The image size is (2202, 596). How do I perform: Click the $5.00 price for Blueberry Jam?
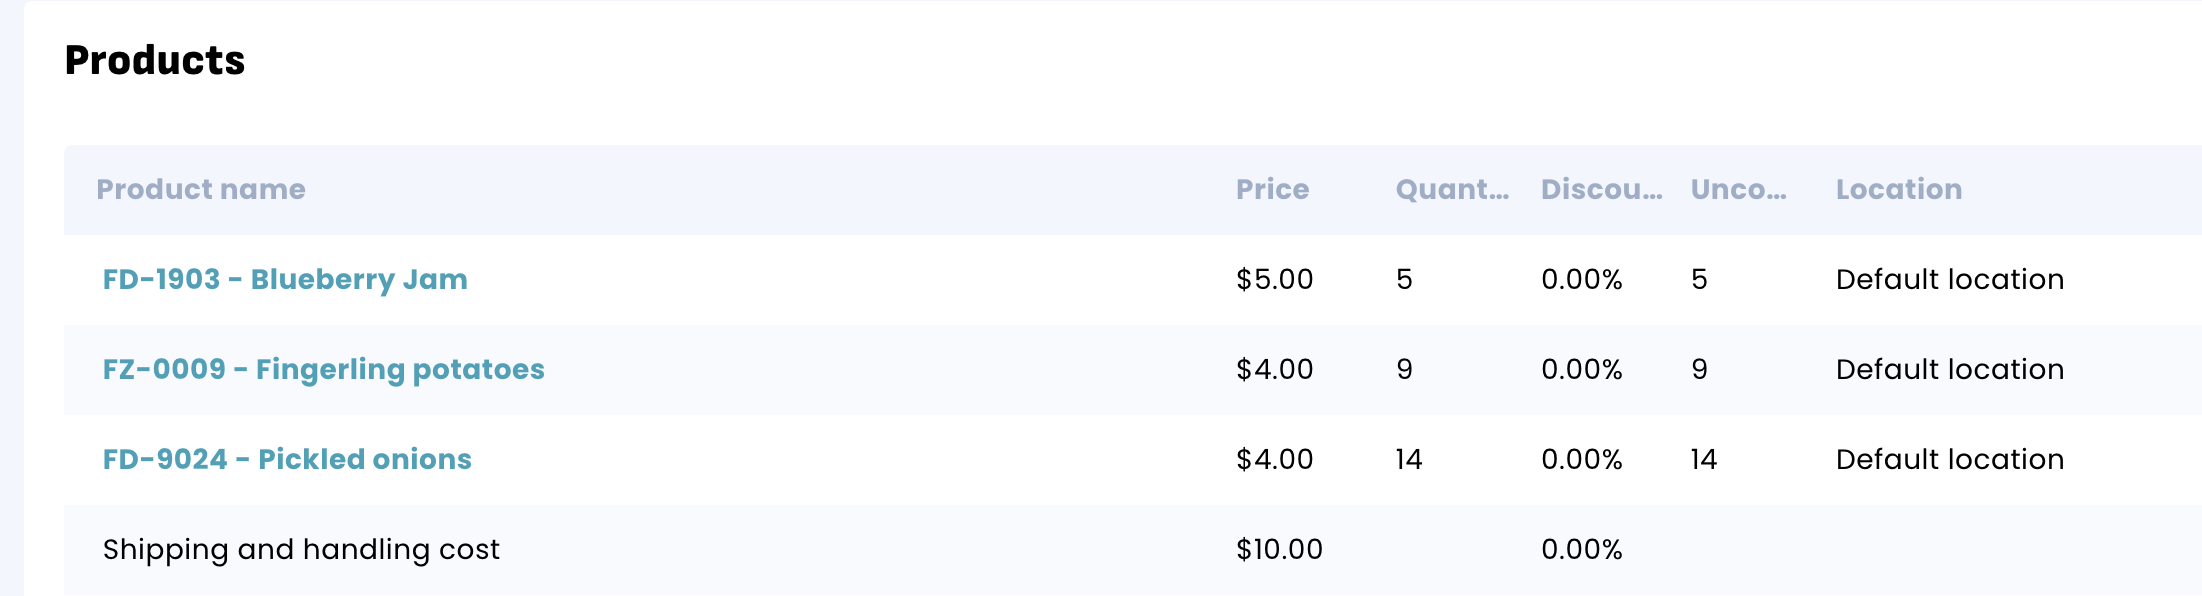(1274, 280)
